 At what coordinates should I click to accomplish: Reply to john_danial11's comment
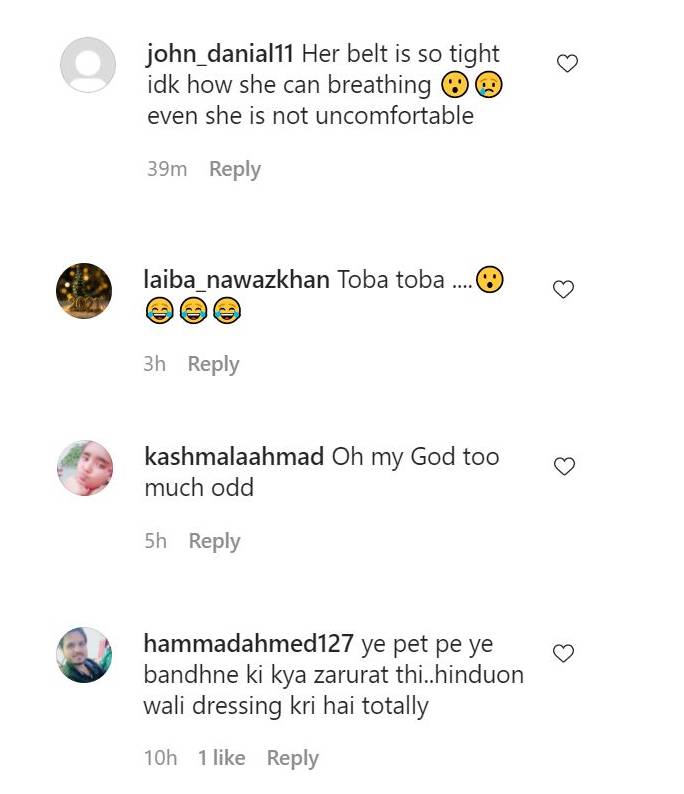[235, 169]
